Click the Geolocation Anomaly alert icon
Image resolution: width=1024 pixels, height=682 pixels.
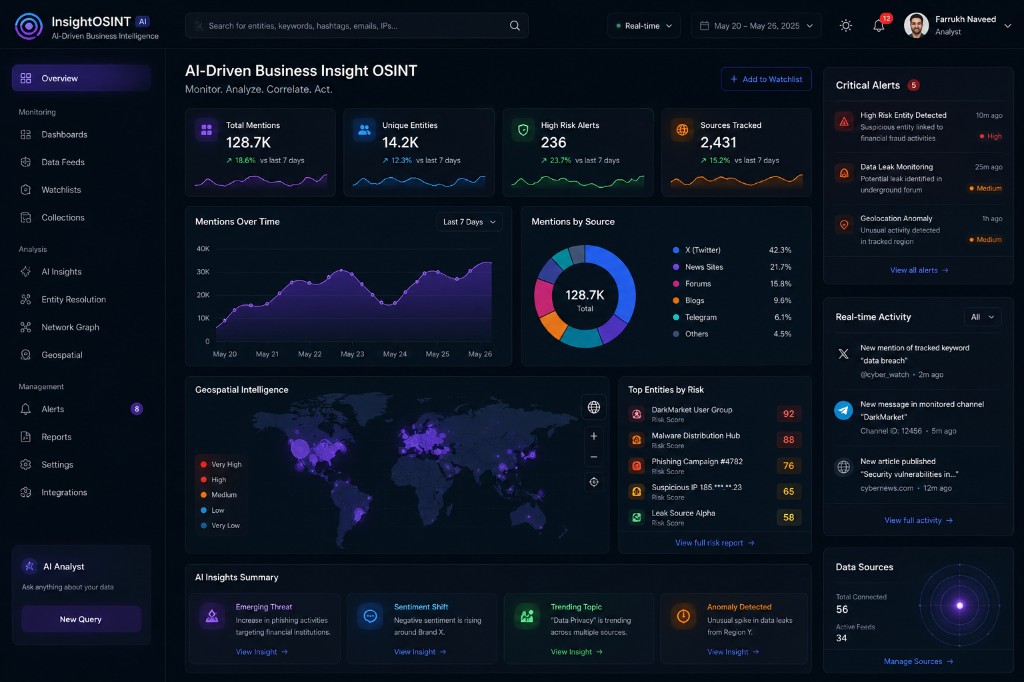click(844, 225)
